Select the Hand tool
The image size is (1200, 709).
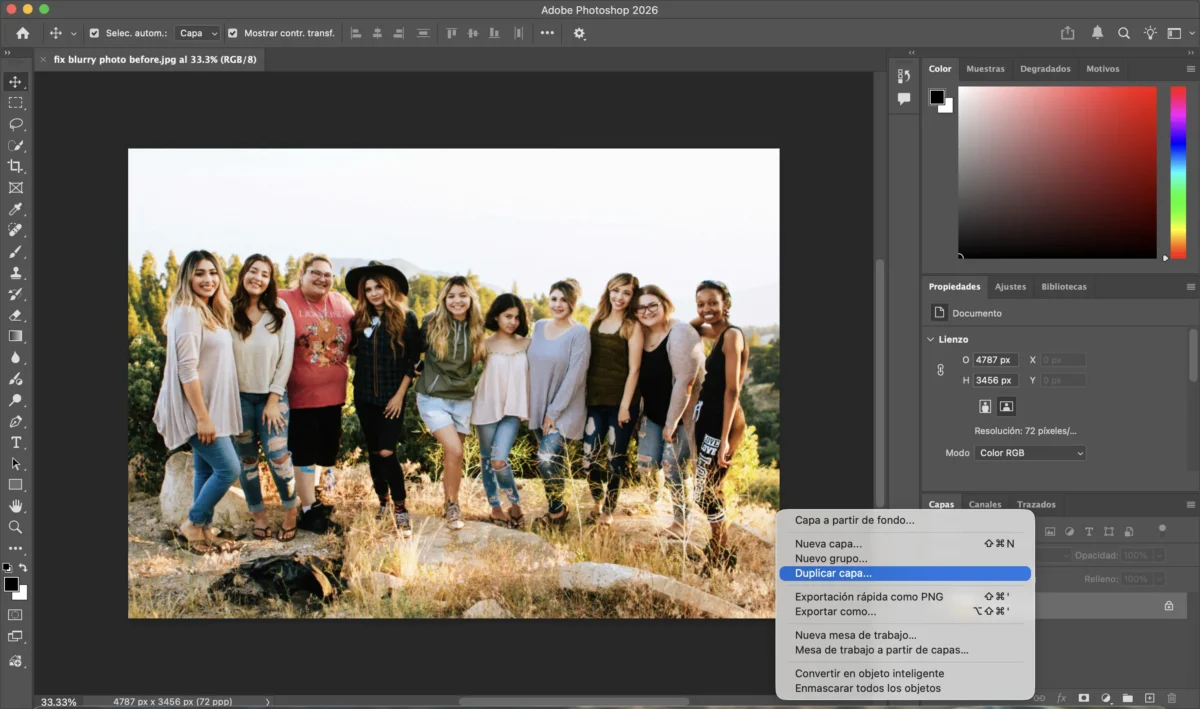point(15,506)
